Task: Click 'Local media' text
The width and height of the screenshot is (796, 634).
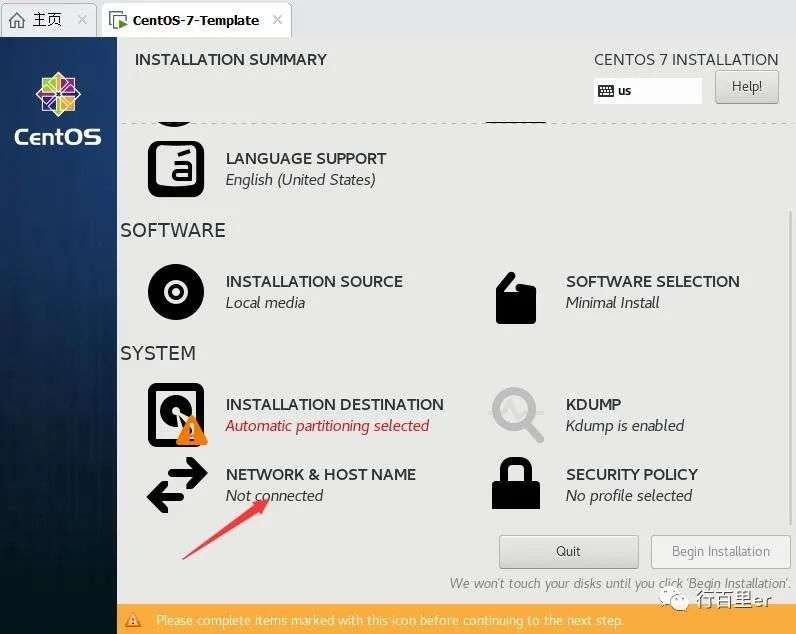Action: coord(266,303)
